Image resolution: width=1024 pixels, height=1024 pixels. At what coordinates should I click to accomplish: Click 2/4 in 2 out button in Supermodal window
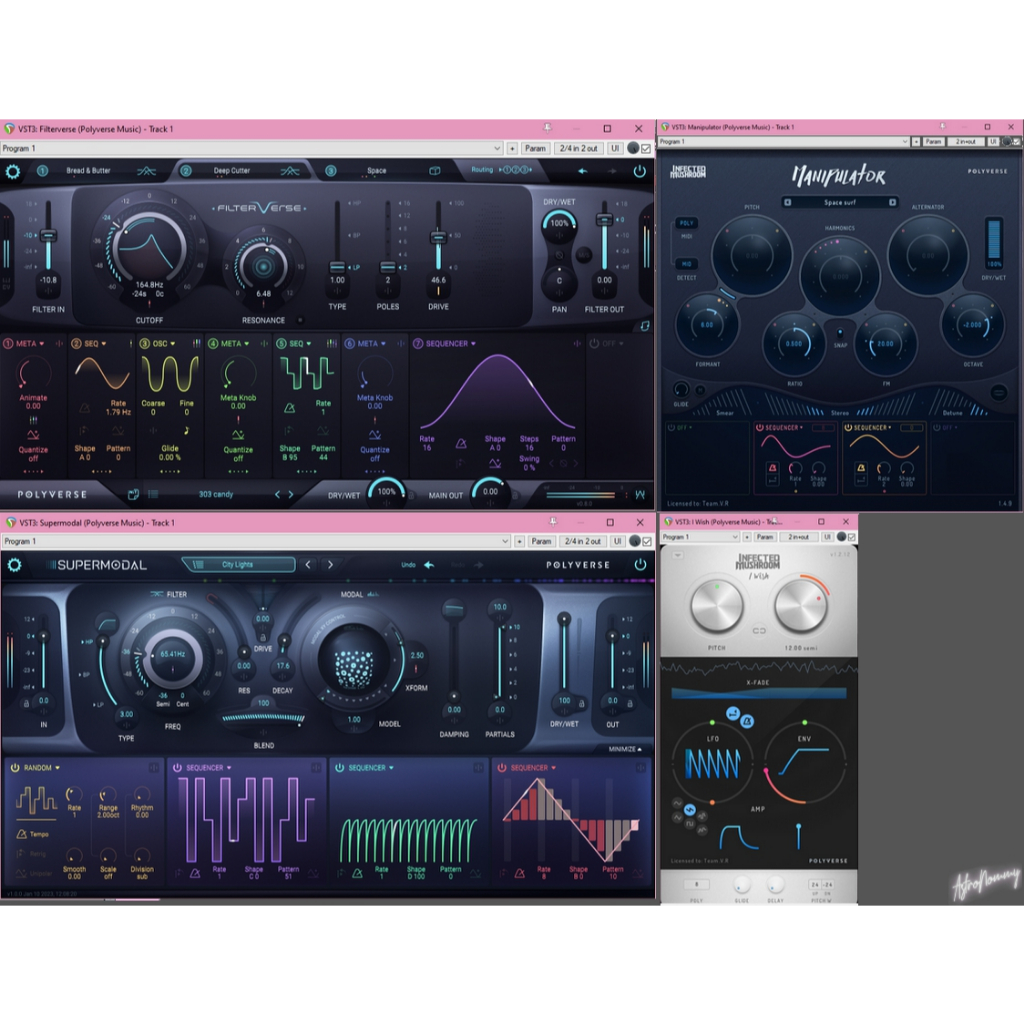pos(583,541)
